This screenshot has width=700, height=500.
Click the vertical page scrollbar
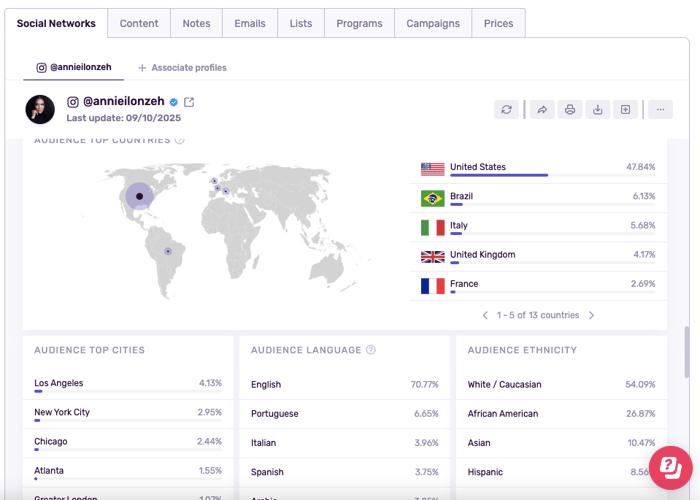pyautogui.click(x=686, y=350)
